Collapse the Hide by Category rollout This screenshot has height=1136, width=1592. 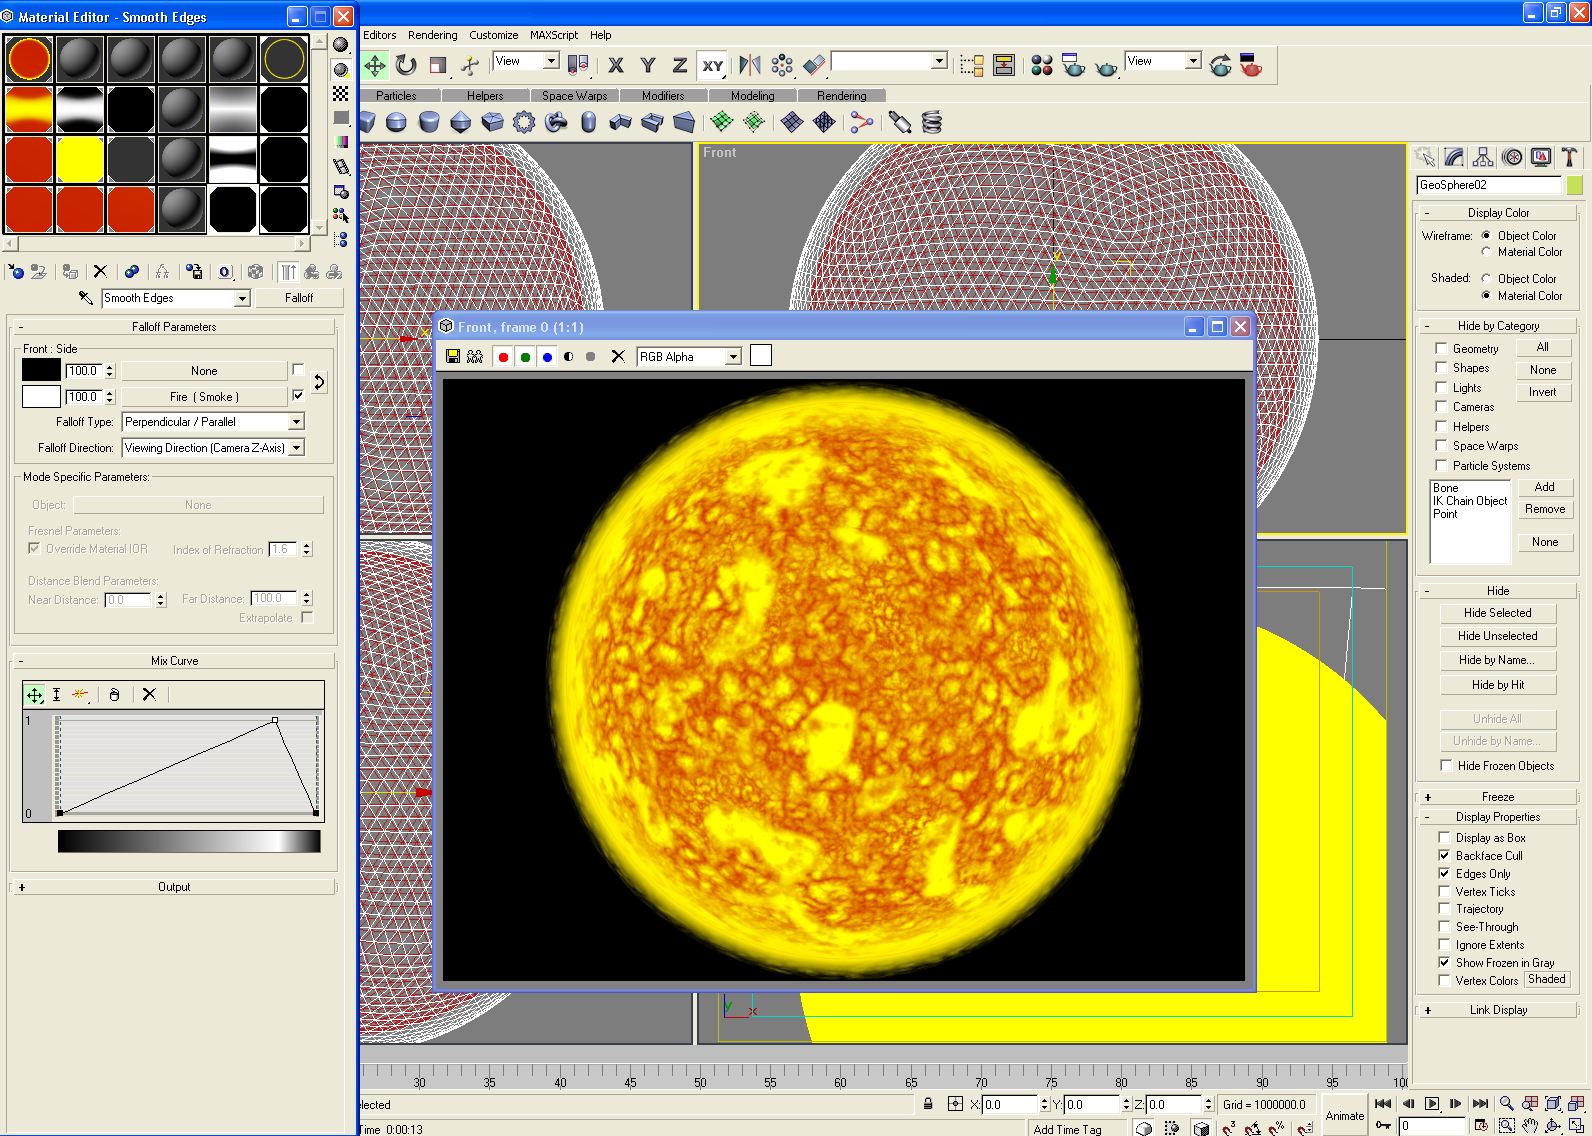(x=1497, y=326)
